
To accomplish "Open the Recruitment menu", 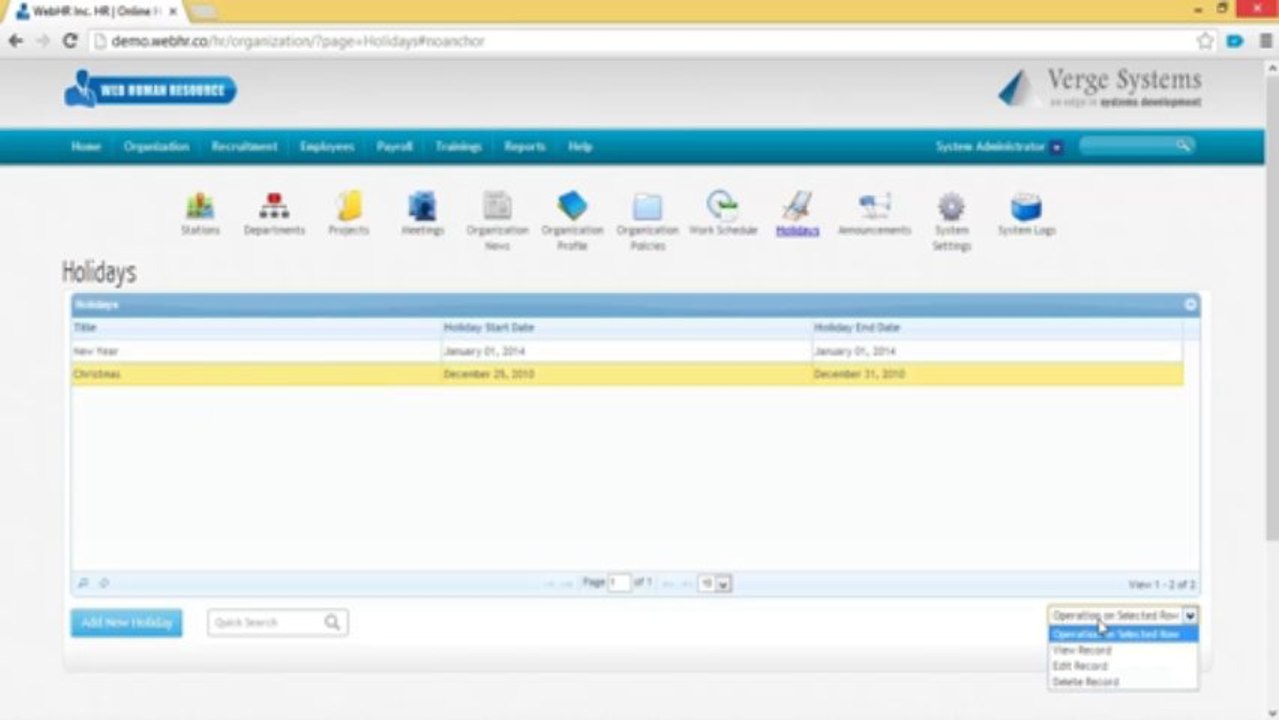I will [x=244, y=146].
